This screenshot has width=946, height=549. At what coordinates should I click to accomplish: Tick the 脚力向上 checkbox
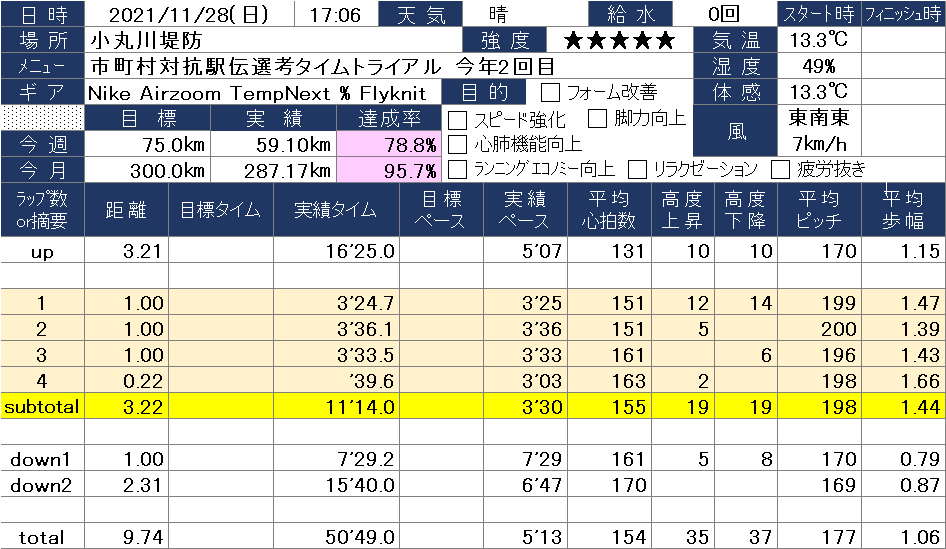(x=597, y=119)
